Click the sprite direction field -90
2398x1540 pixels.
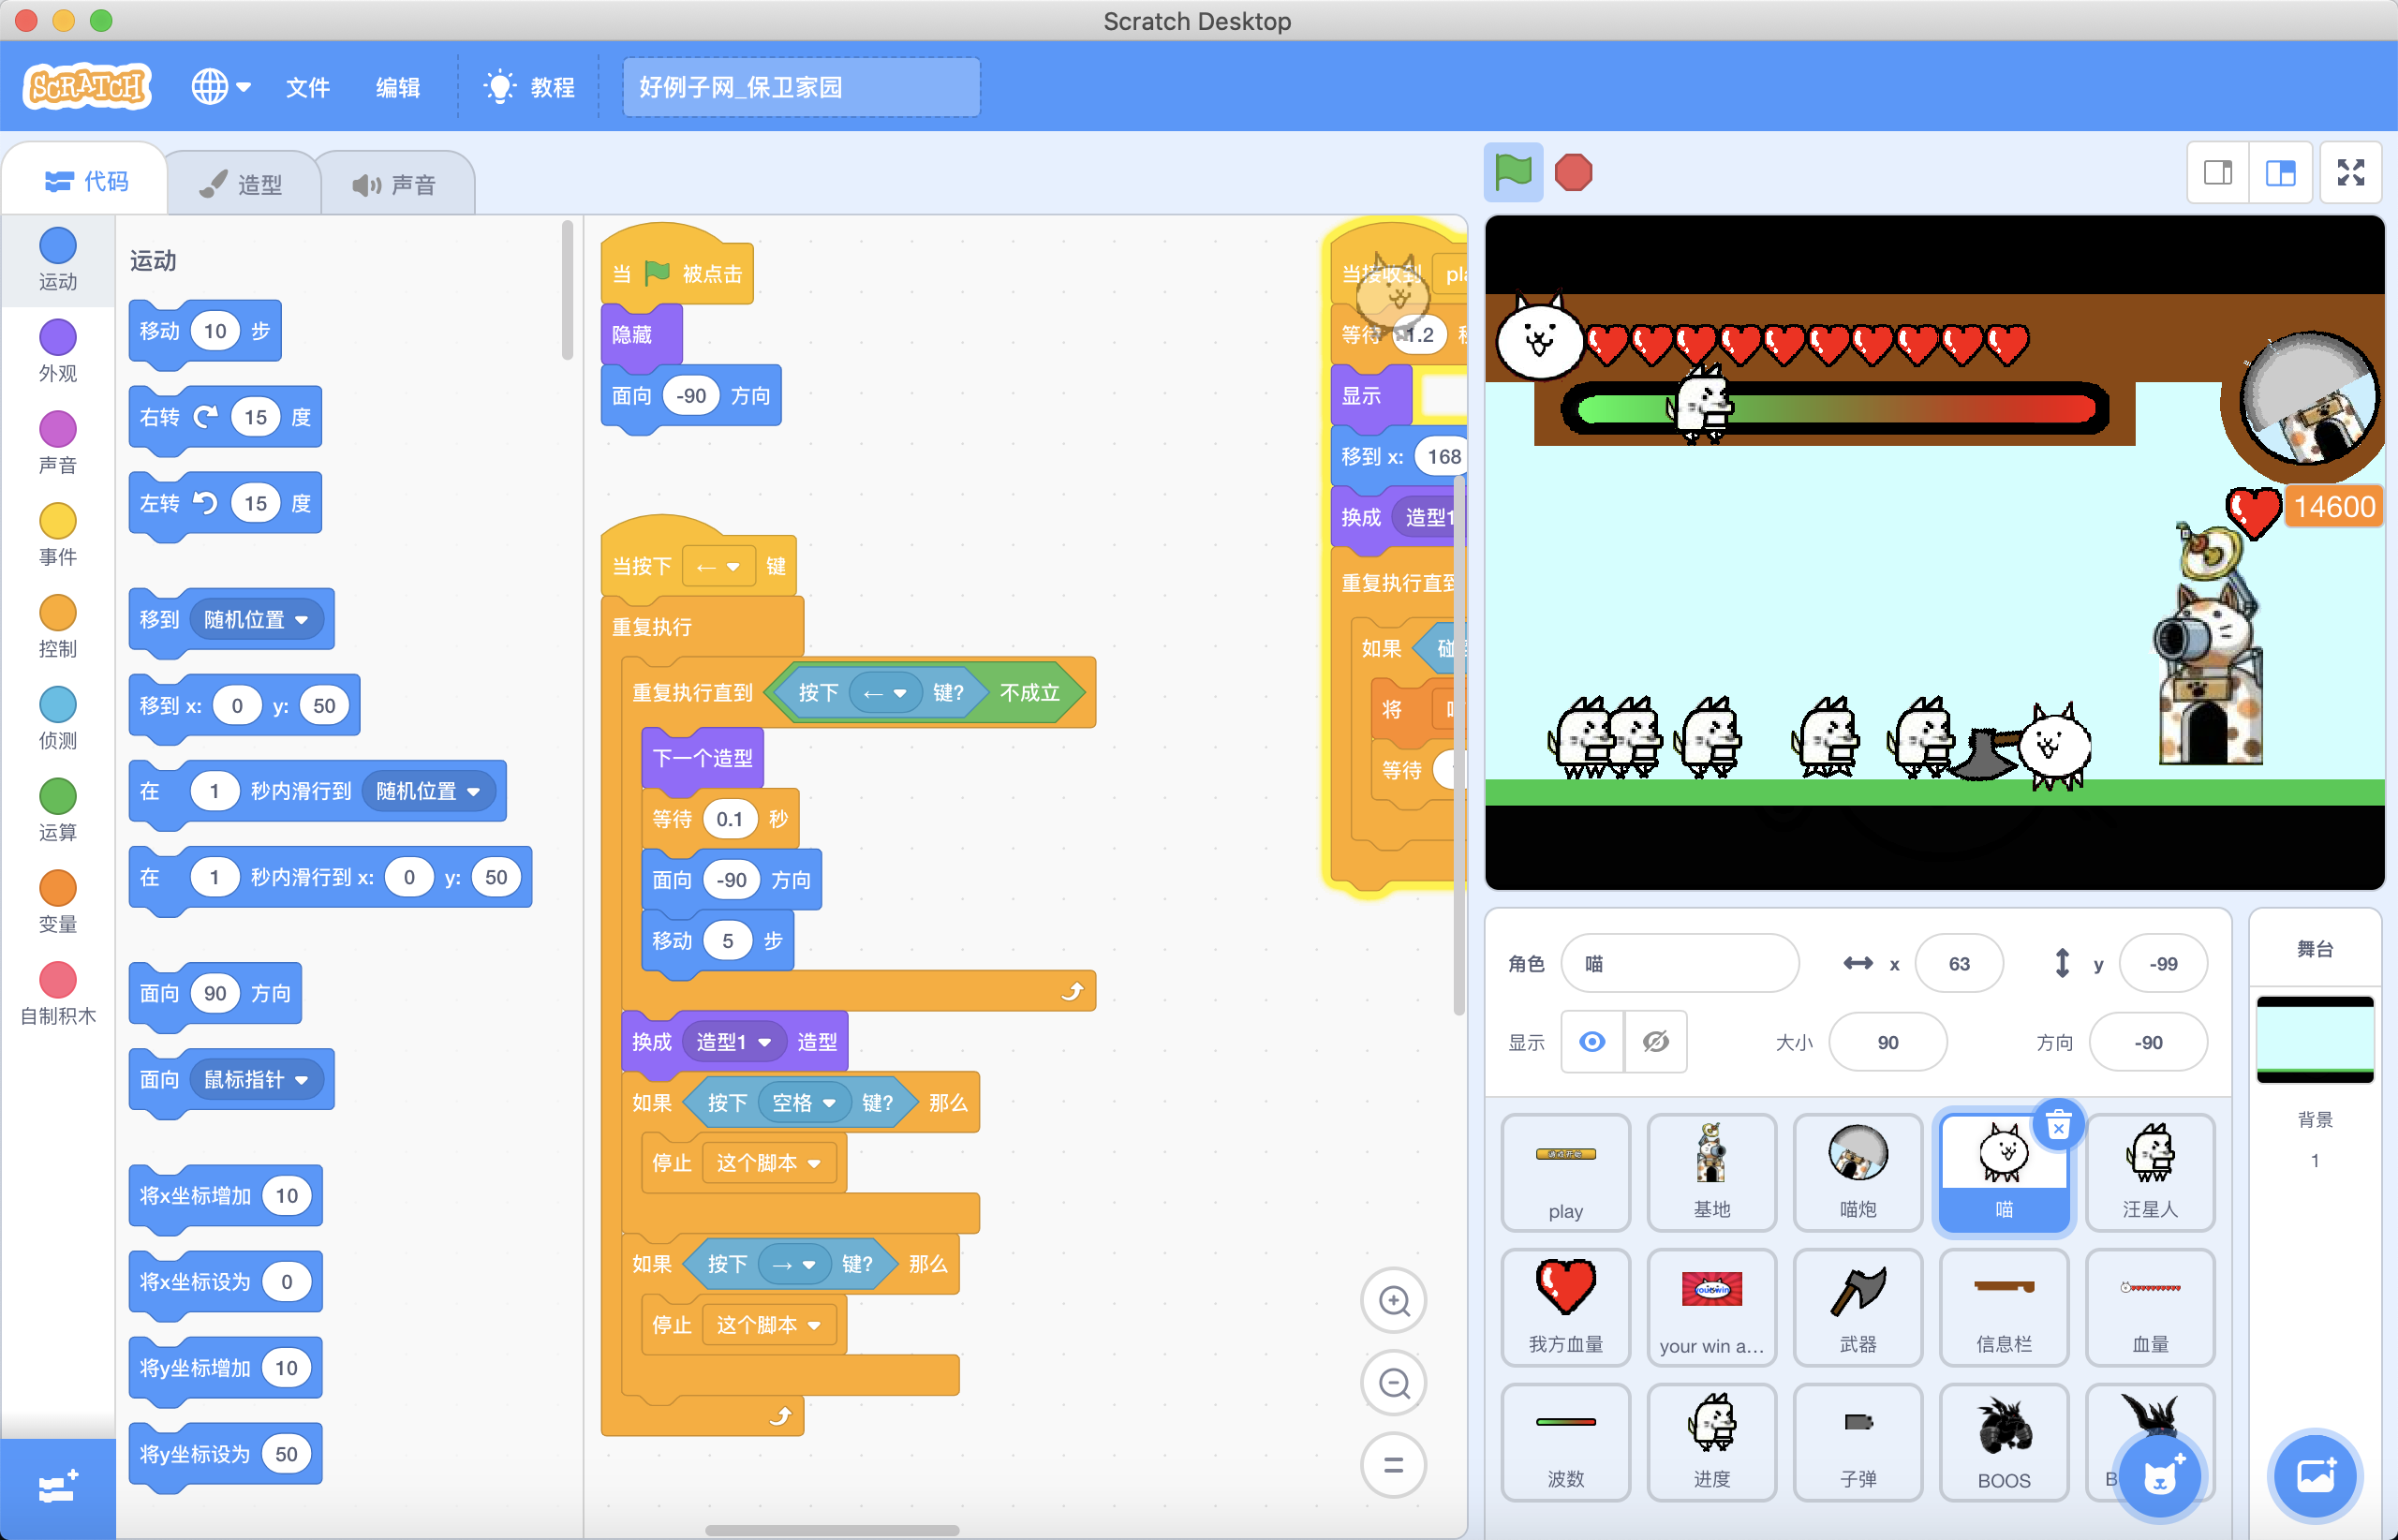[2148, 1042]
